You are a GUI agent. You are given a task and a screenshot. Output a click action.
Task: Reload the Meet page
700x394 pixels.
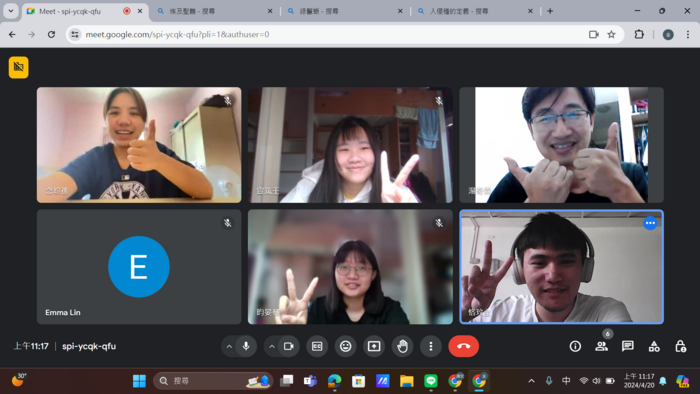click(51, 34)
